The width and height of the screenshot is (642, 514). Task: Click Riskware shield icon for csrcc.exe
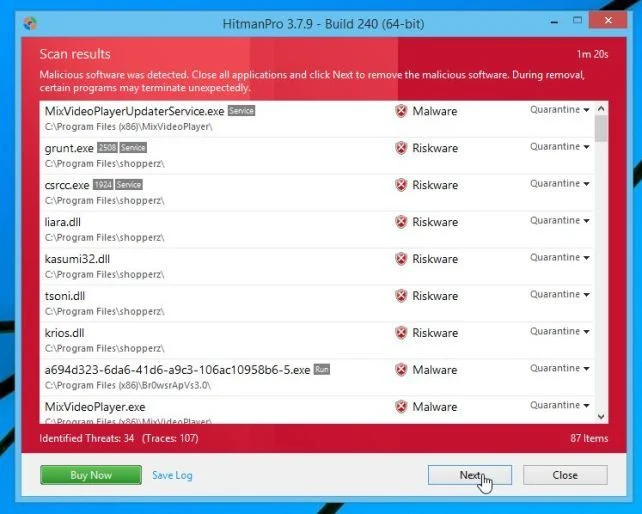click(401, 185)
